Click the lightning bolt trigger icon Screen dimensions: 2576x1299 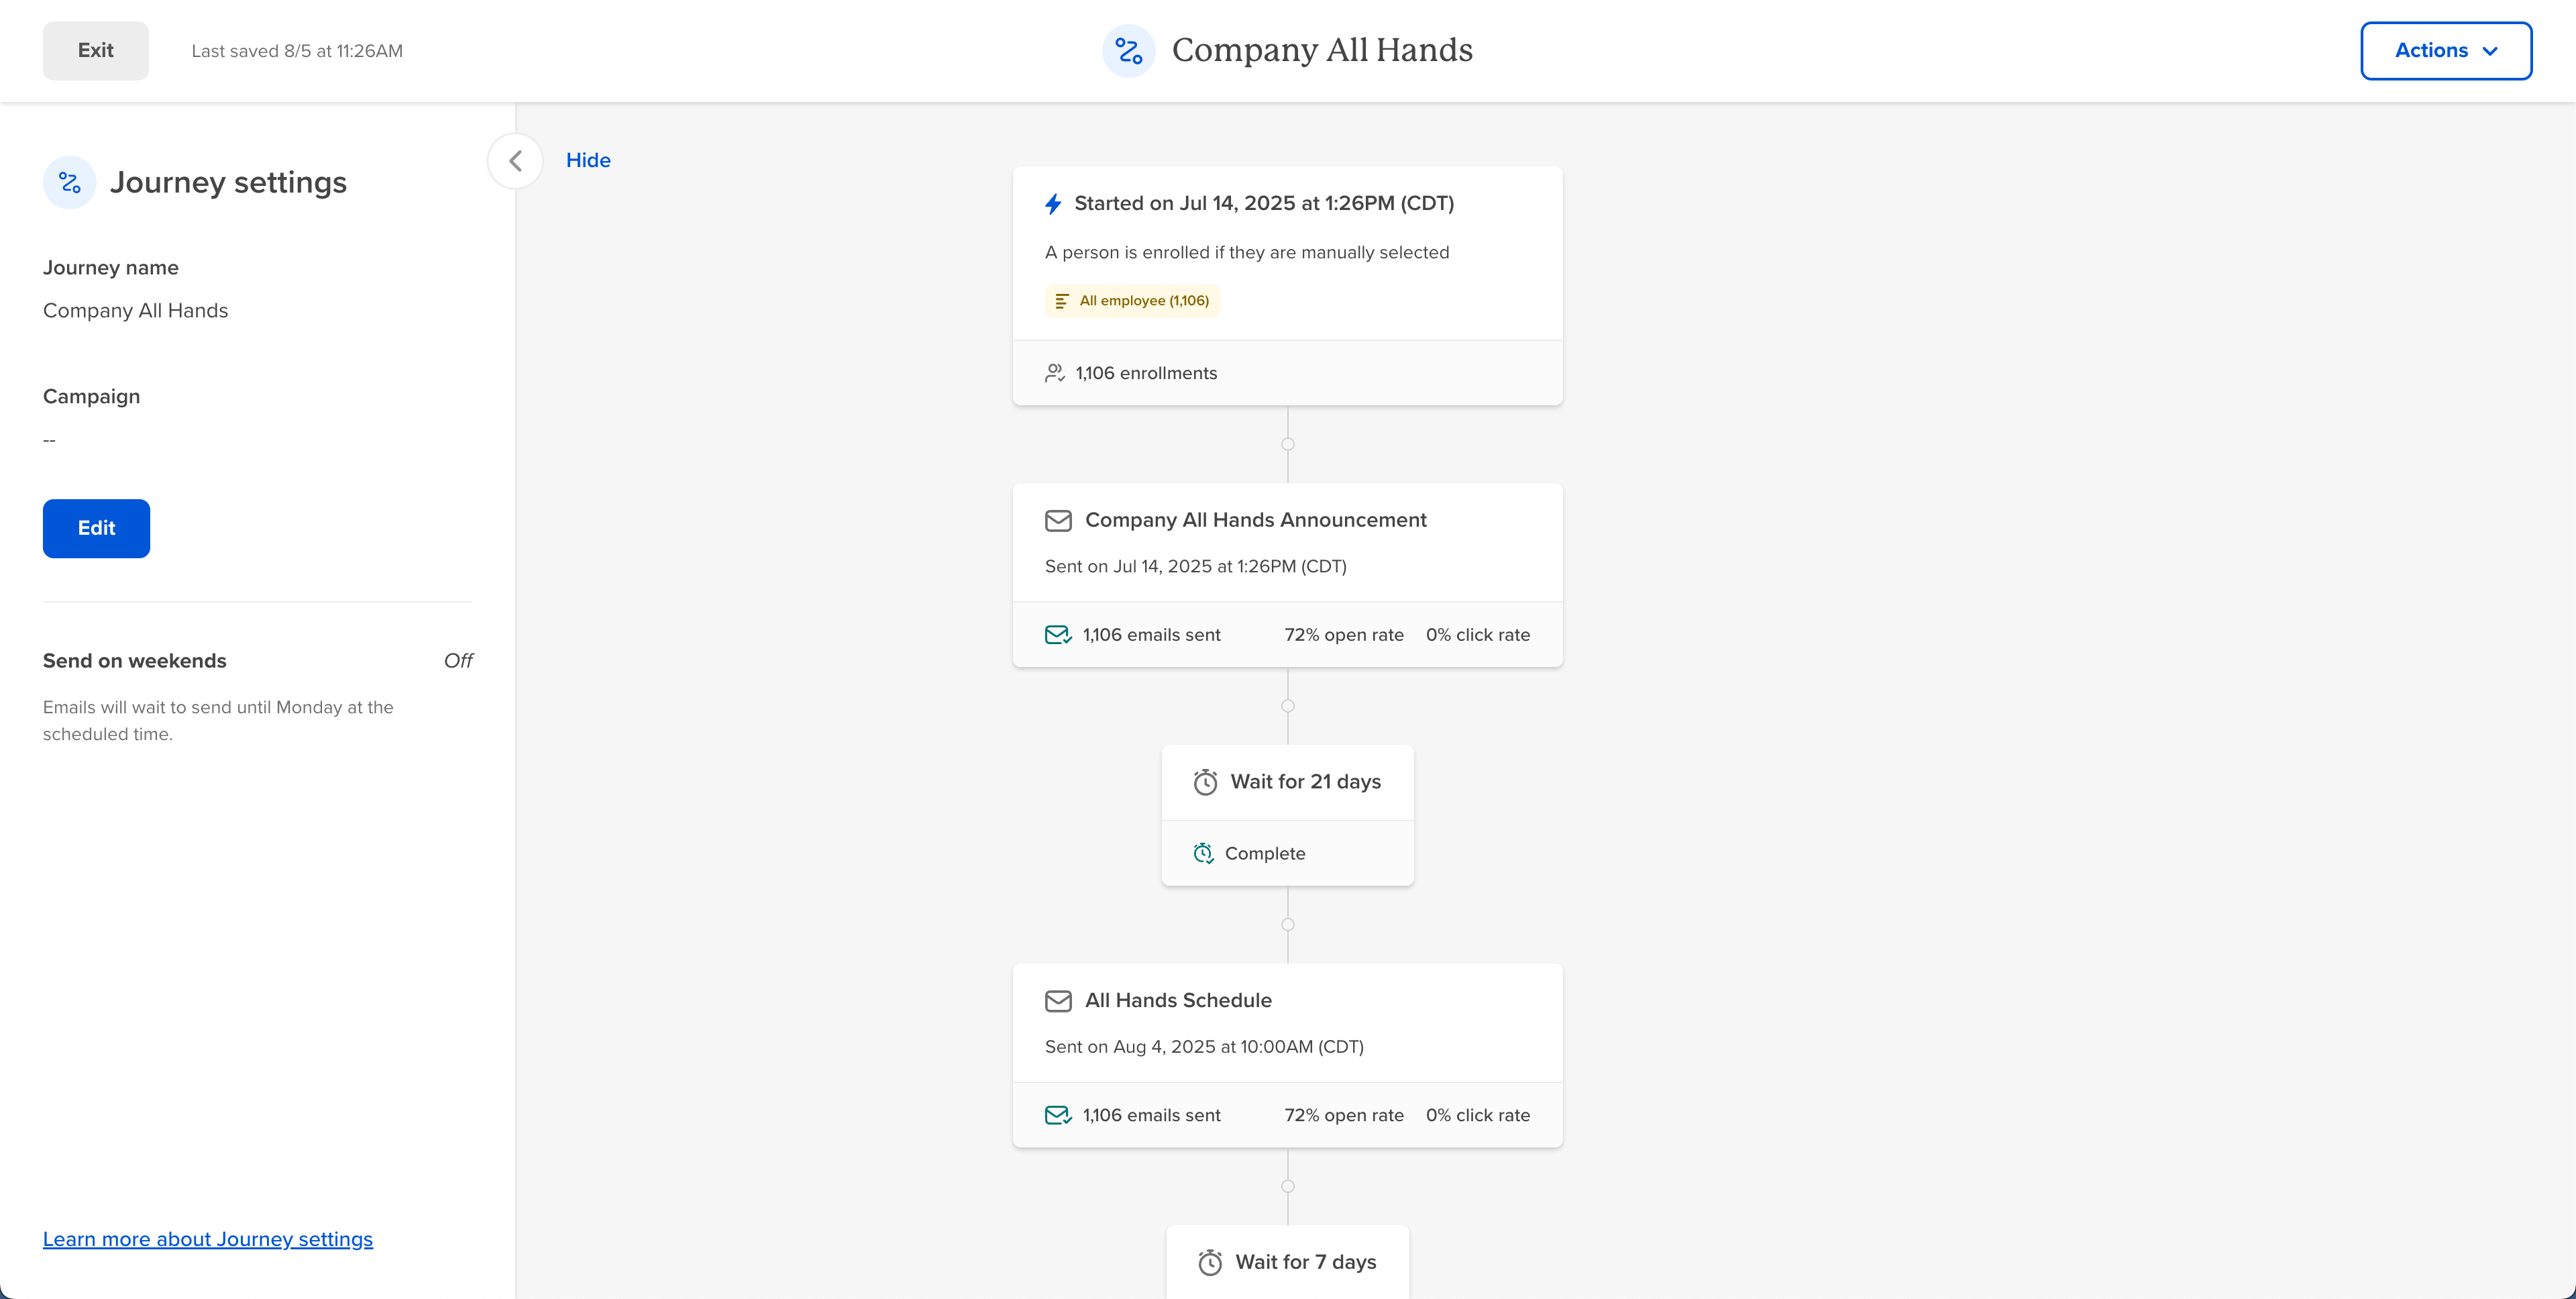1053,204
